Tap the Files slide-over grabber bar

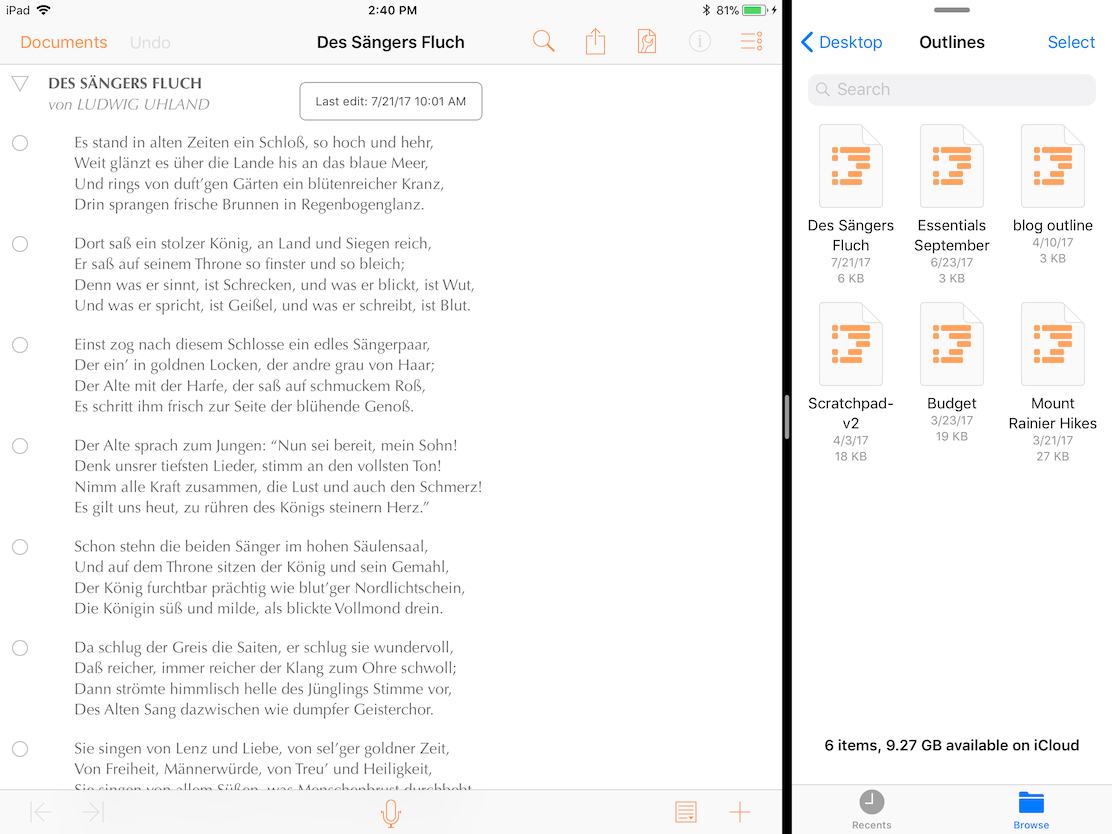951,10
